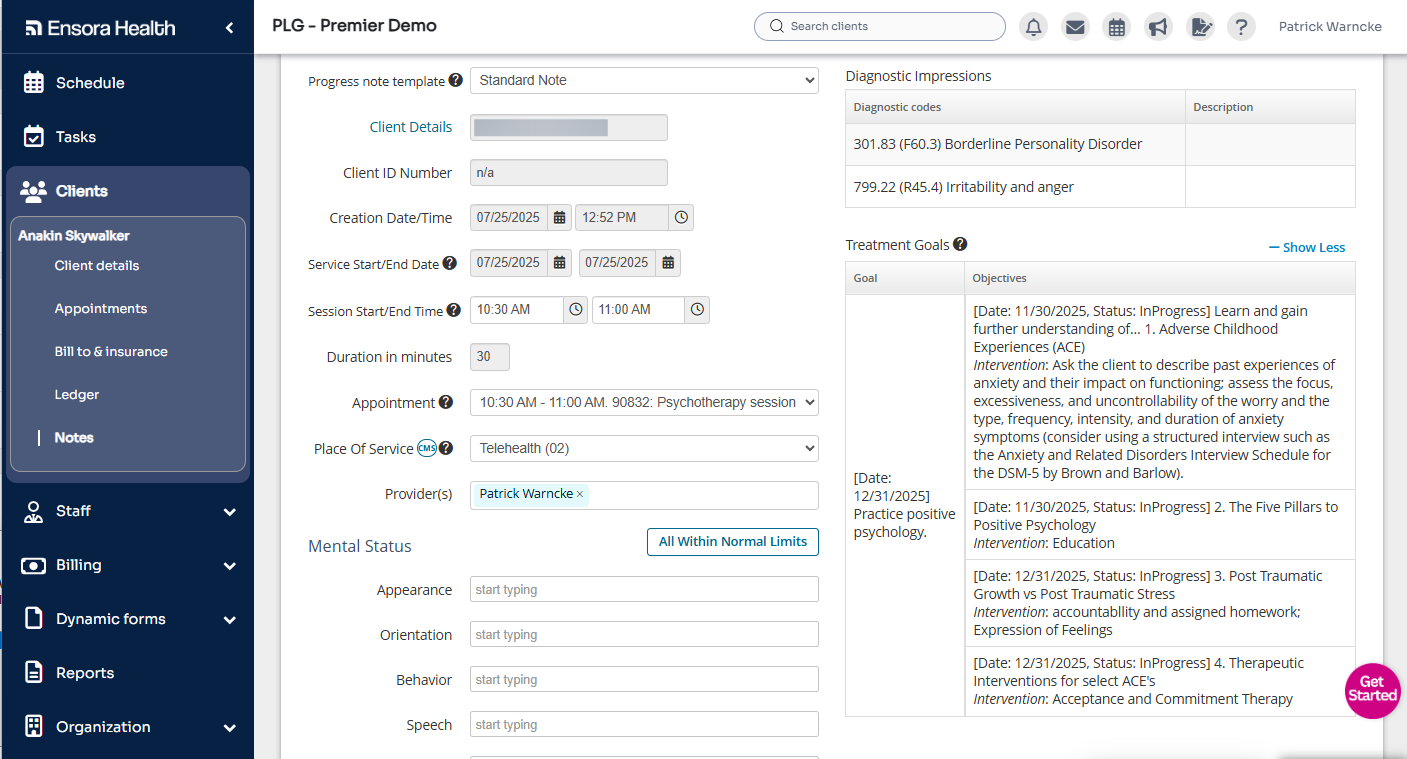Click the Show Less link
This screenshot has width=1407, height=759.
click(1307, 247)
